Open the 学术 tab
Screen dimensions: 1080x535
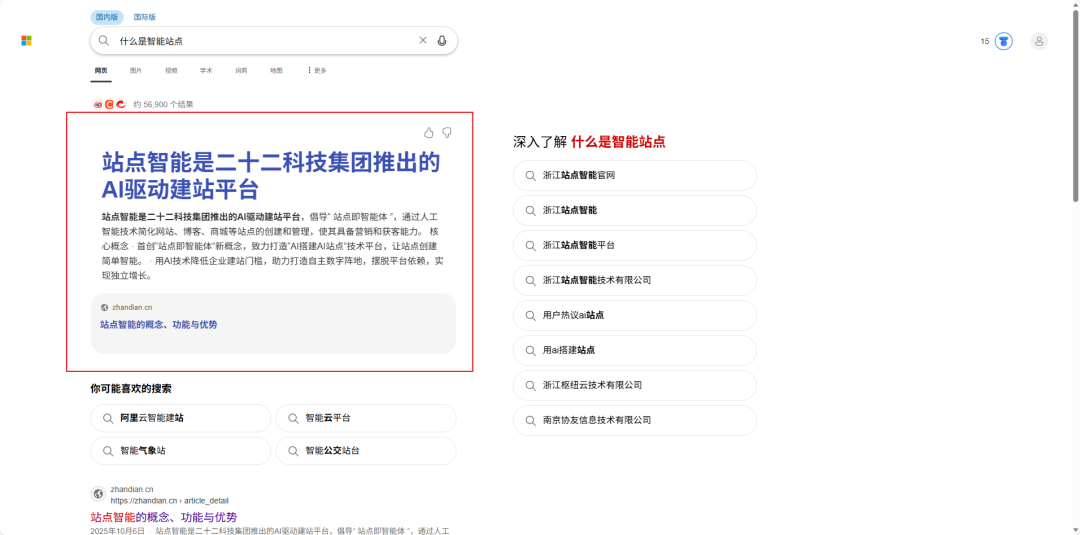point(206,70)
